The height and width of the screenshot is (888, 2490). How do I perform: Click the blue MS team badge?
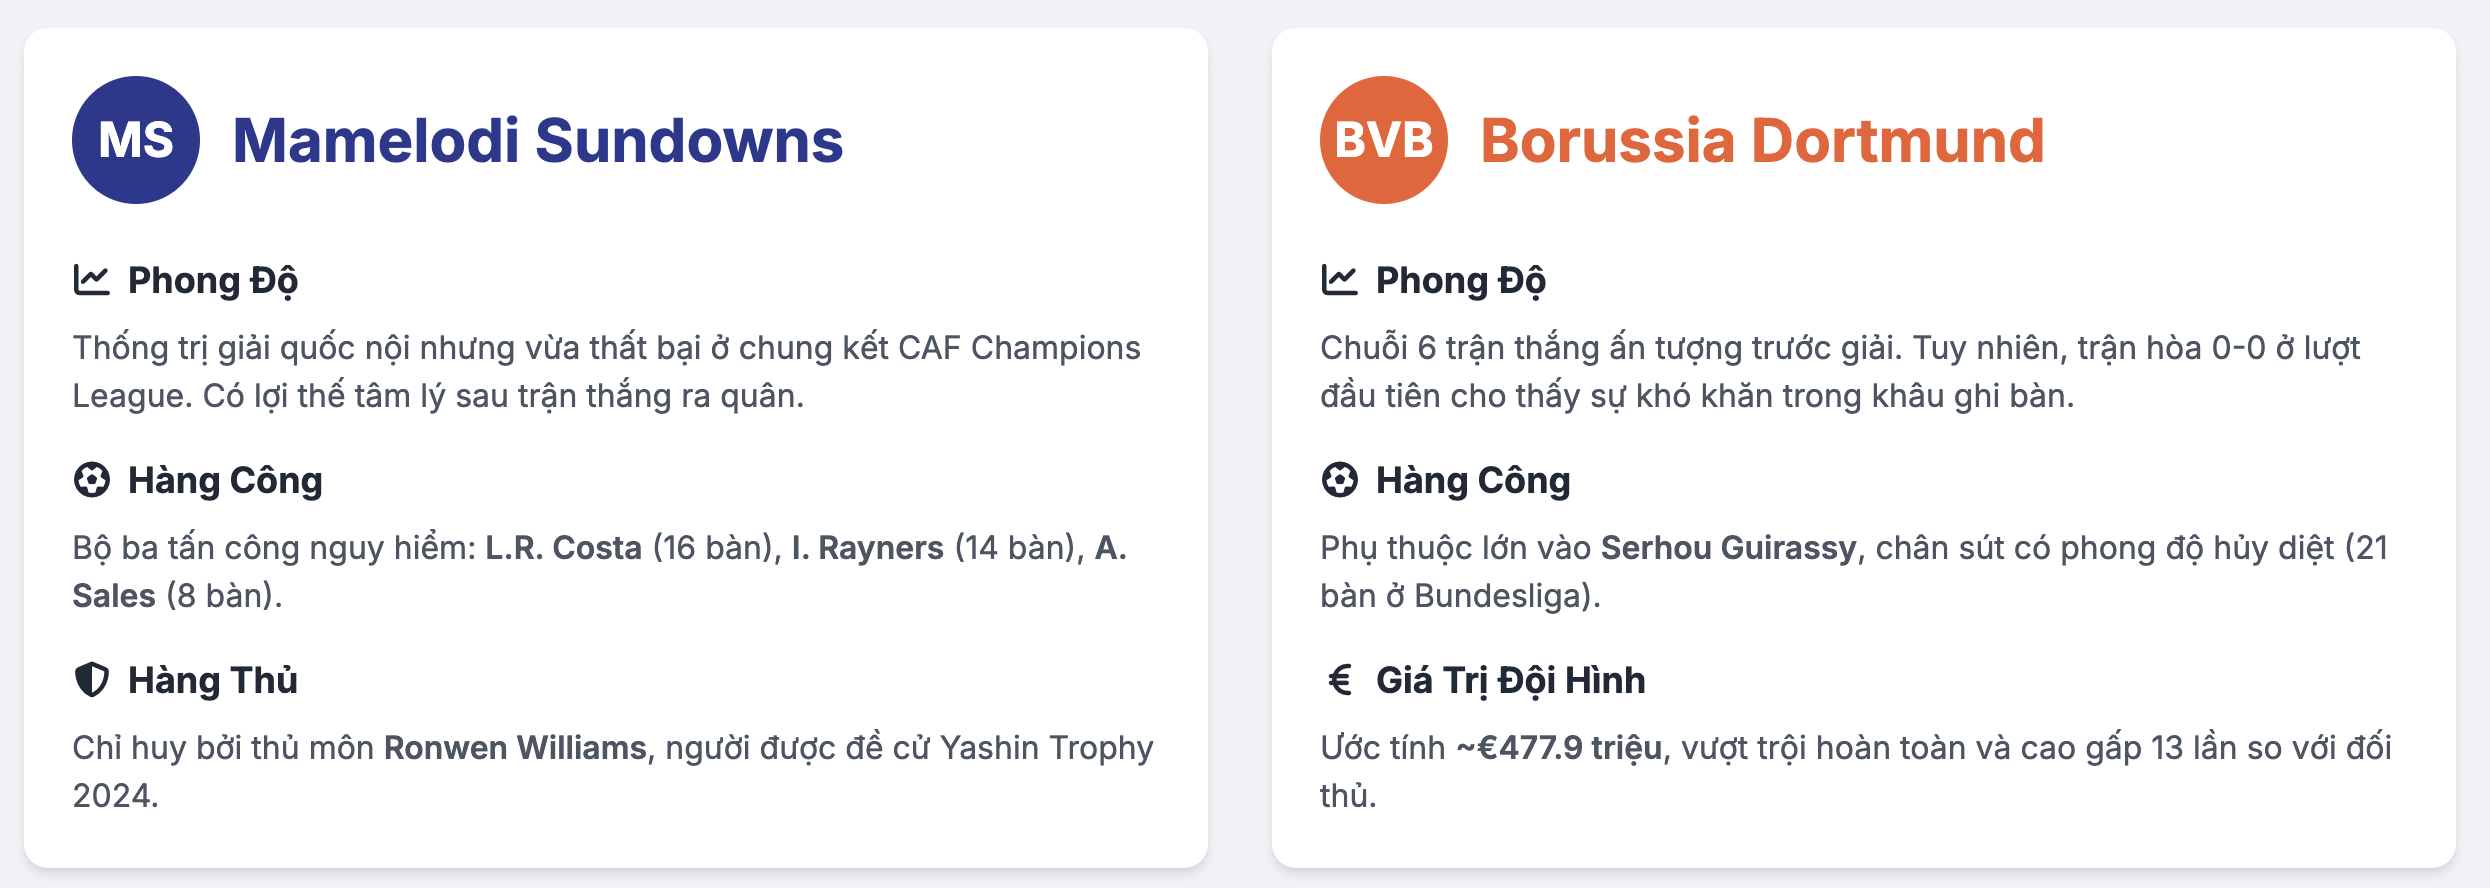(x=136, y=140)
